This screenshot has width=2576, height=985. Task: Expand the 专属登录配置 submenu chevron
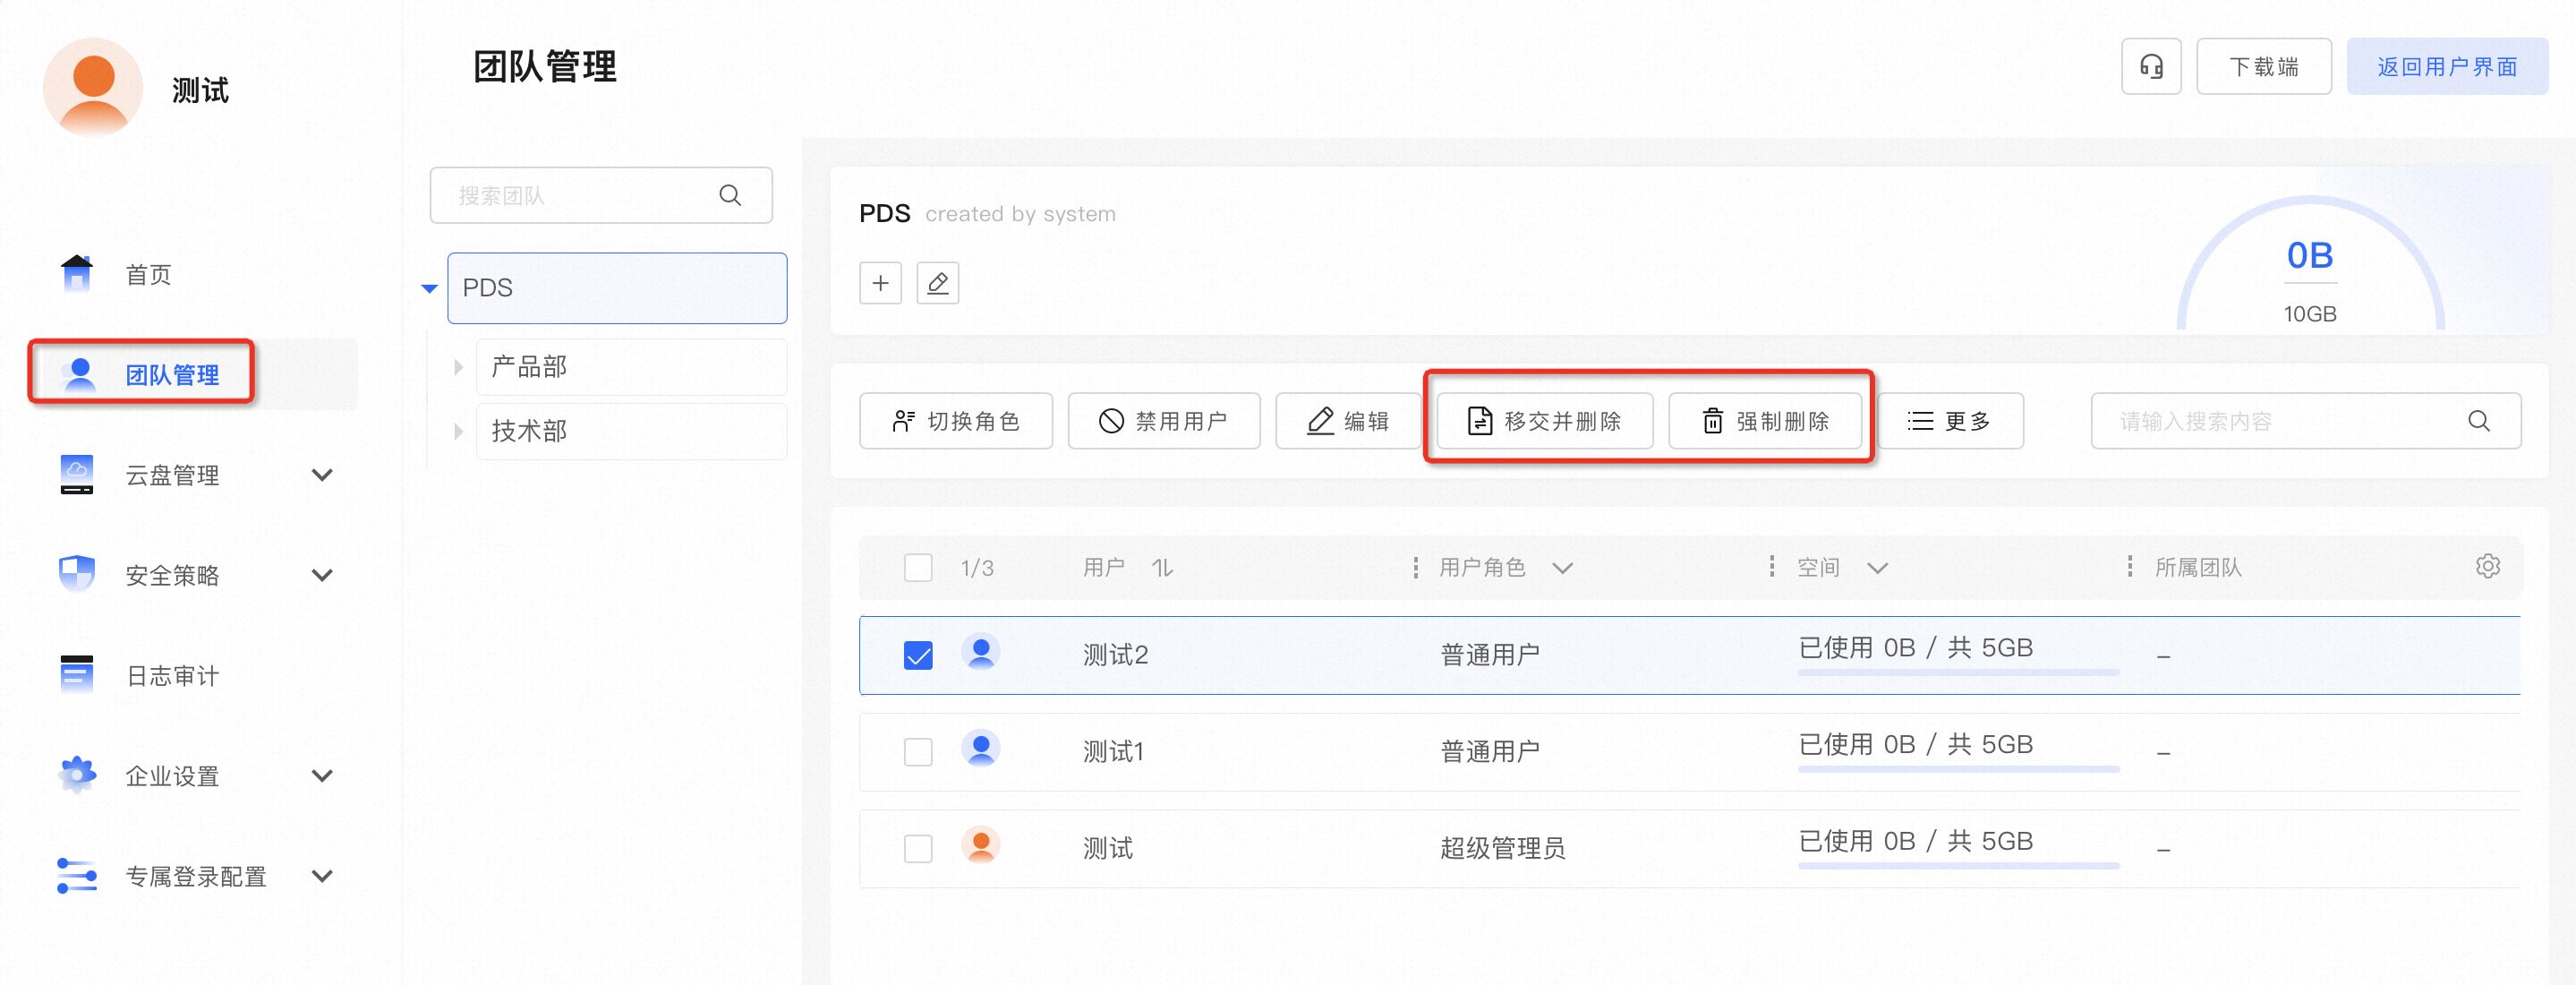[322, 876]
